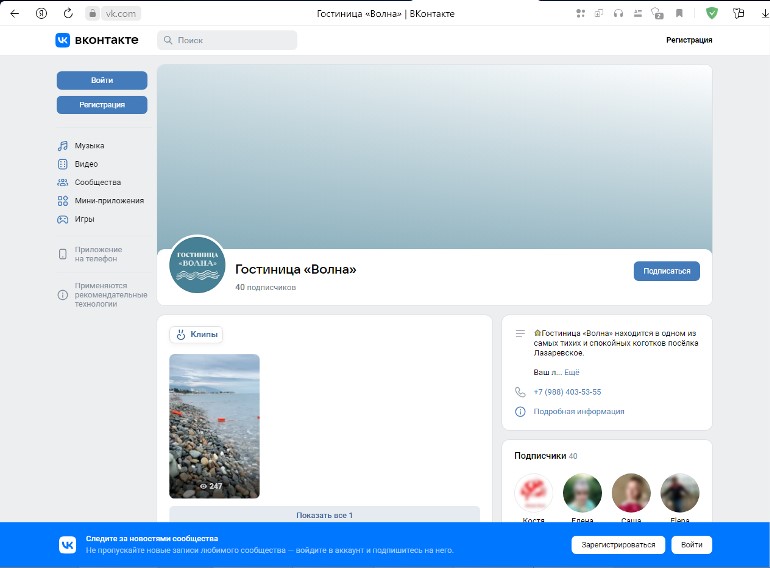Click the music note icon
The height and width of the screenshot is (568, 770).
click(x=63, y=146)
